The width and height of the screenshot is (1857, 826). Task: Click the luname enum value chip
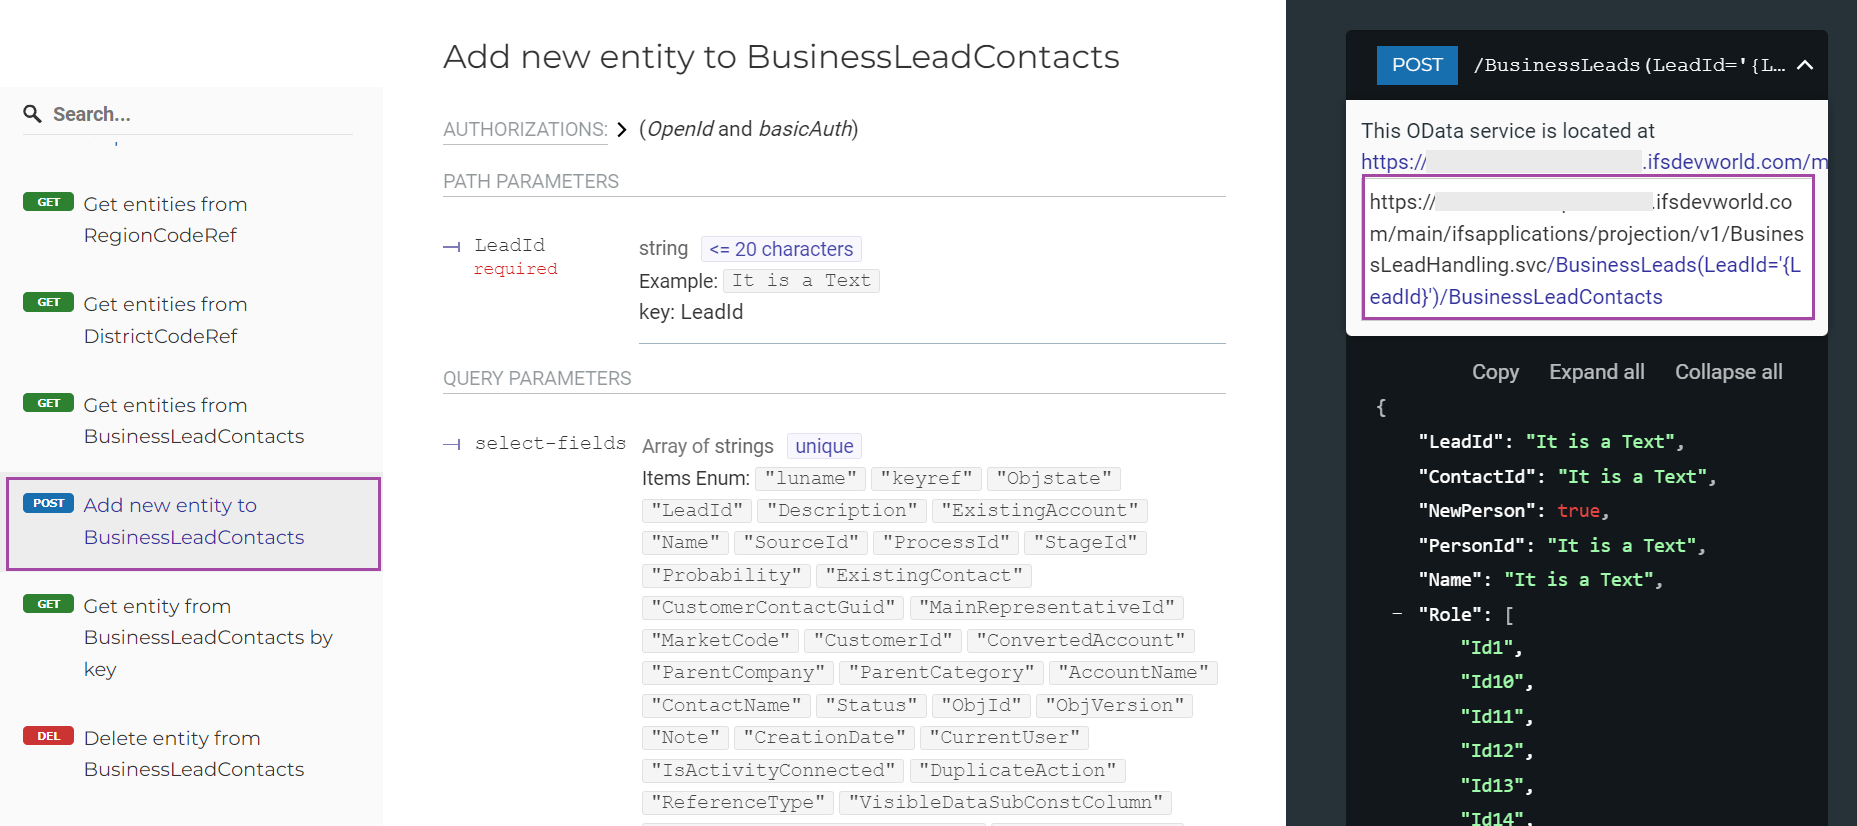click(x=811, y=478)
